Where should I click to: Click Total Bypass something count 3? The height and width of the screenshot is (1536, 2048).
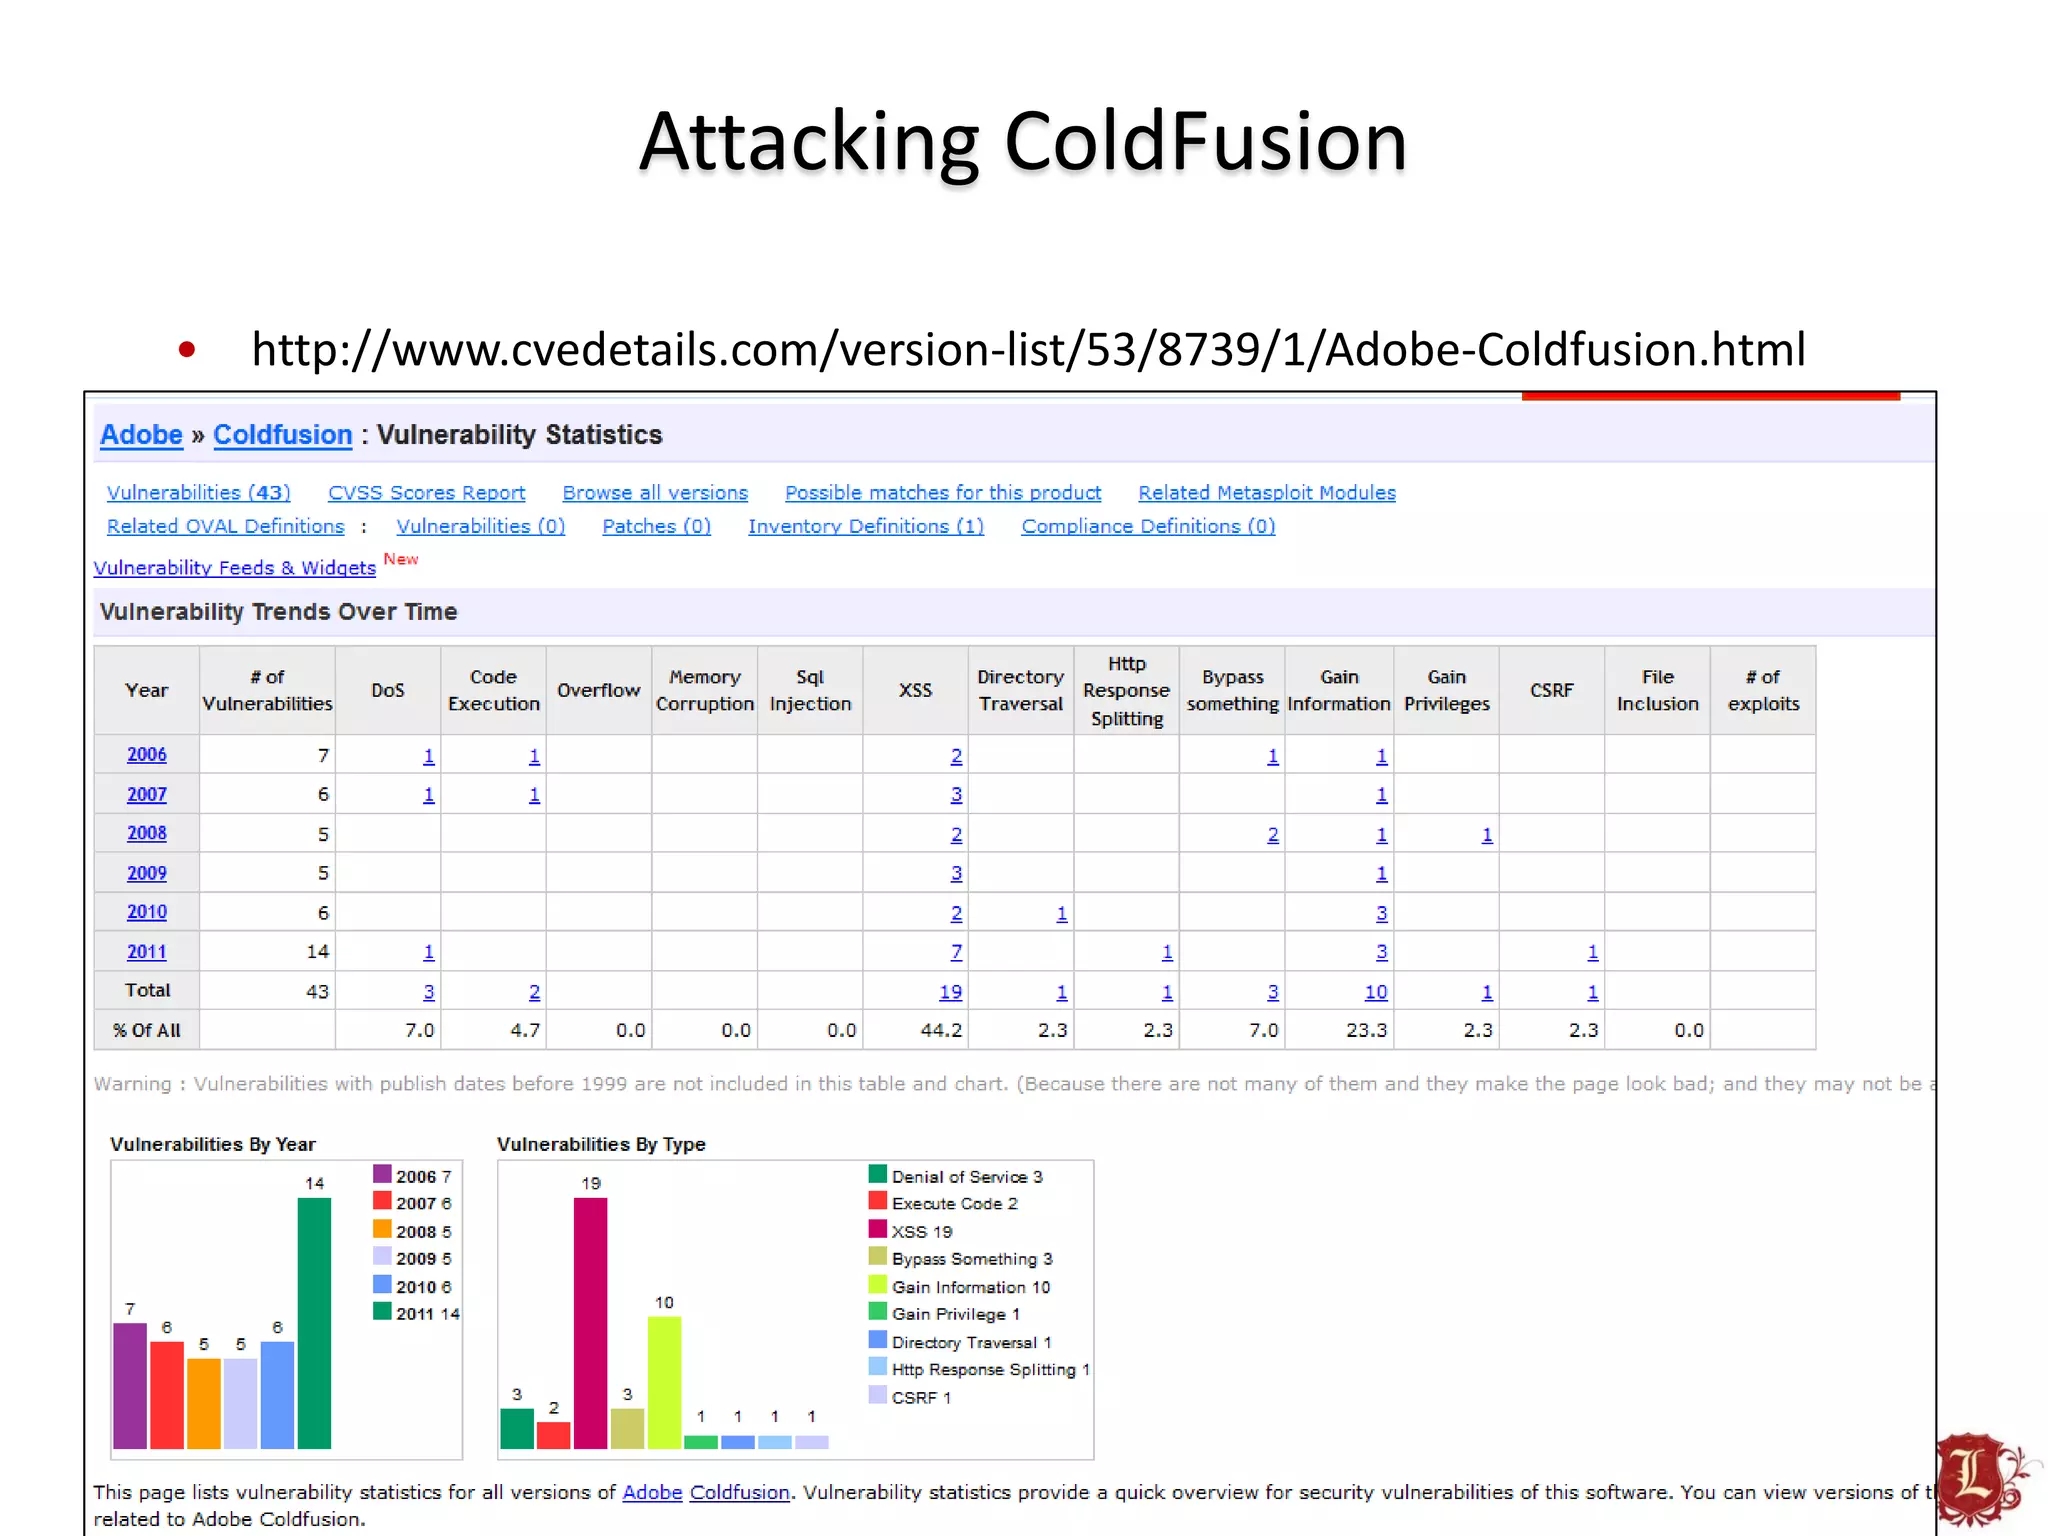click(1273, 992)
